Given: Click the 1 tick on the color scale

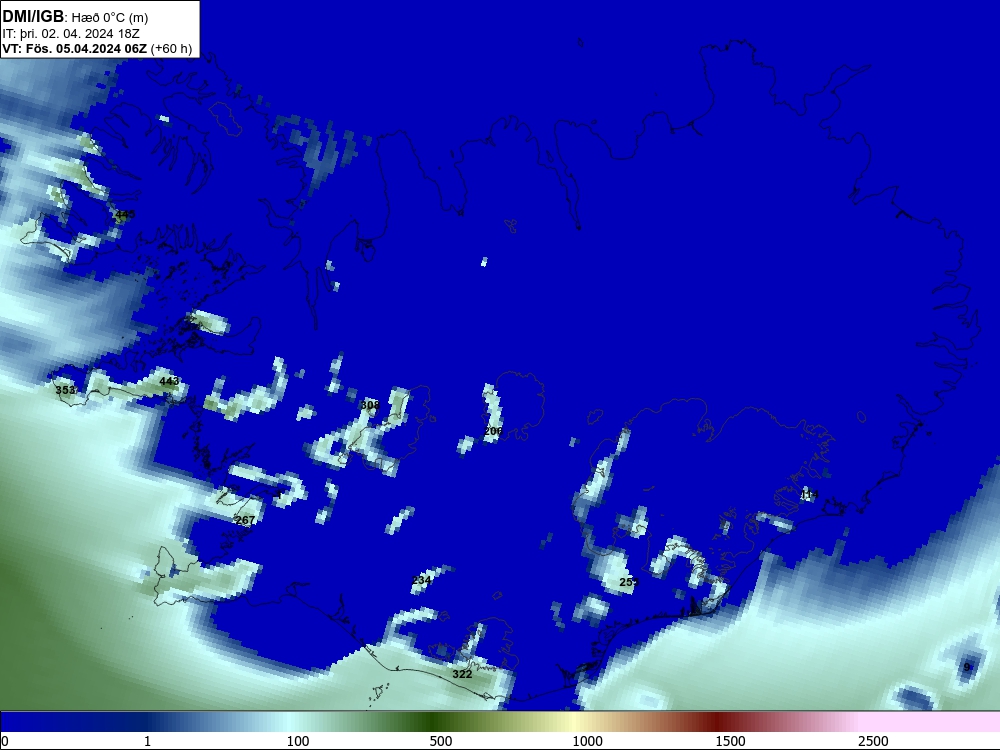Looking at the screenshot, I should (147, 741).
